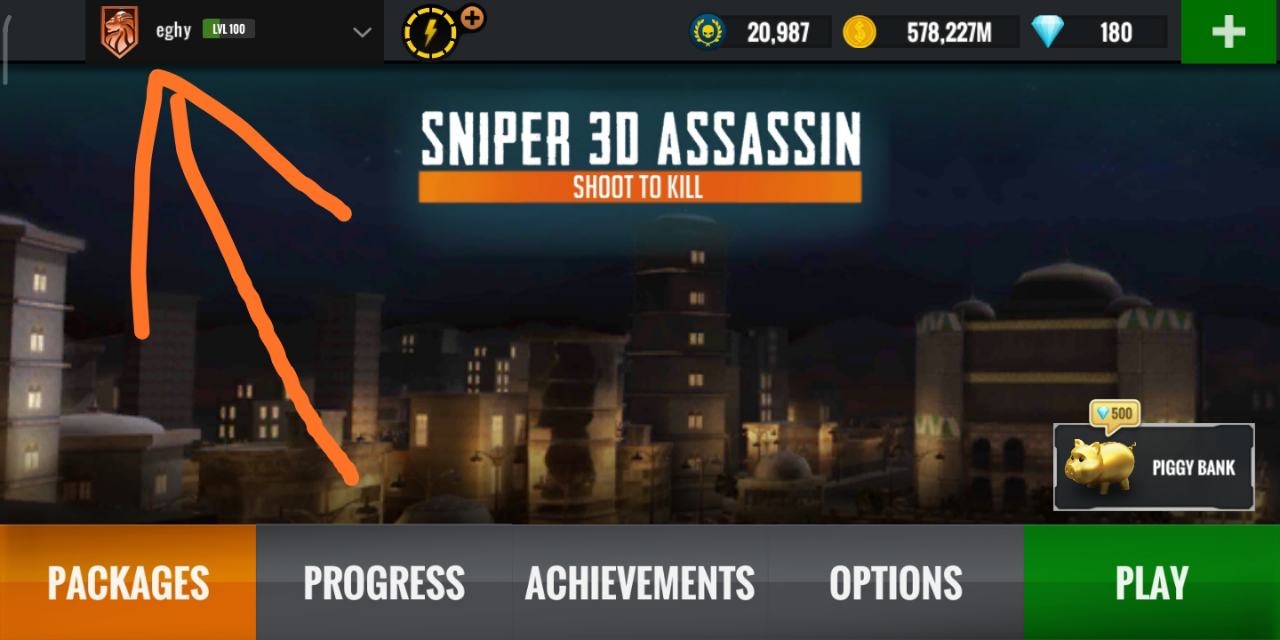Tap the small plus on energy icon
The height and width of the screenshot is (640, 1280).
click(472, 17)
